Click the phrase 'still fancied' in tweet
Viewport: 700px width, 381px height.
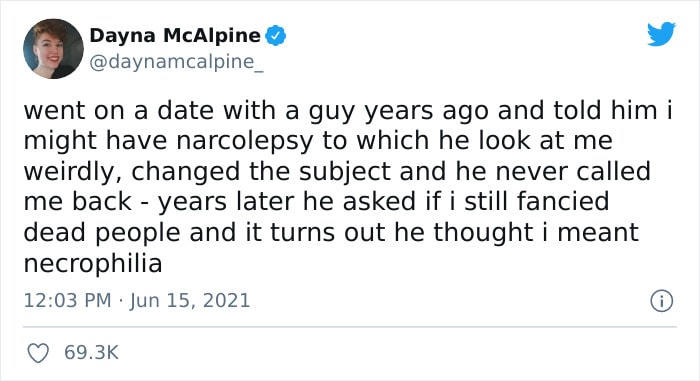point(537,201)
